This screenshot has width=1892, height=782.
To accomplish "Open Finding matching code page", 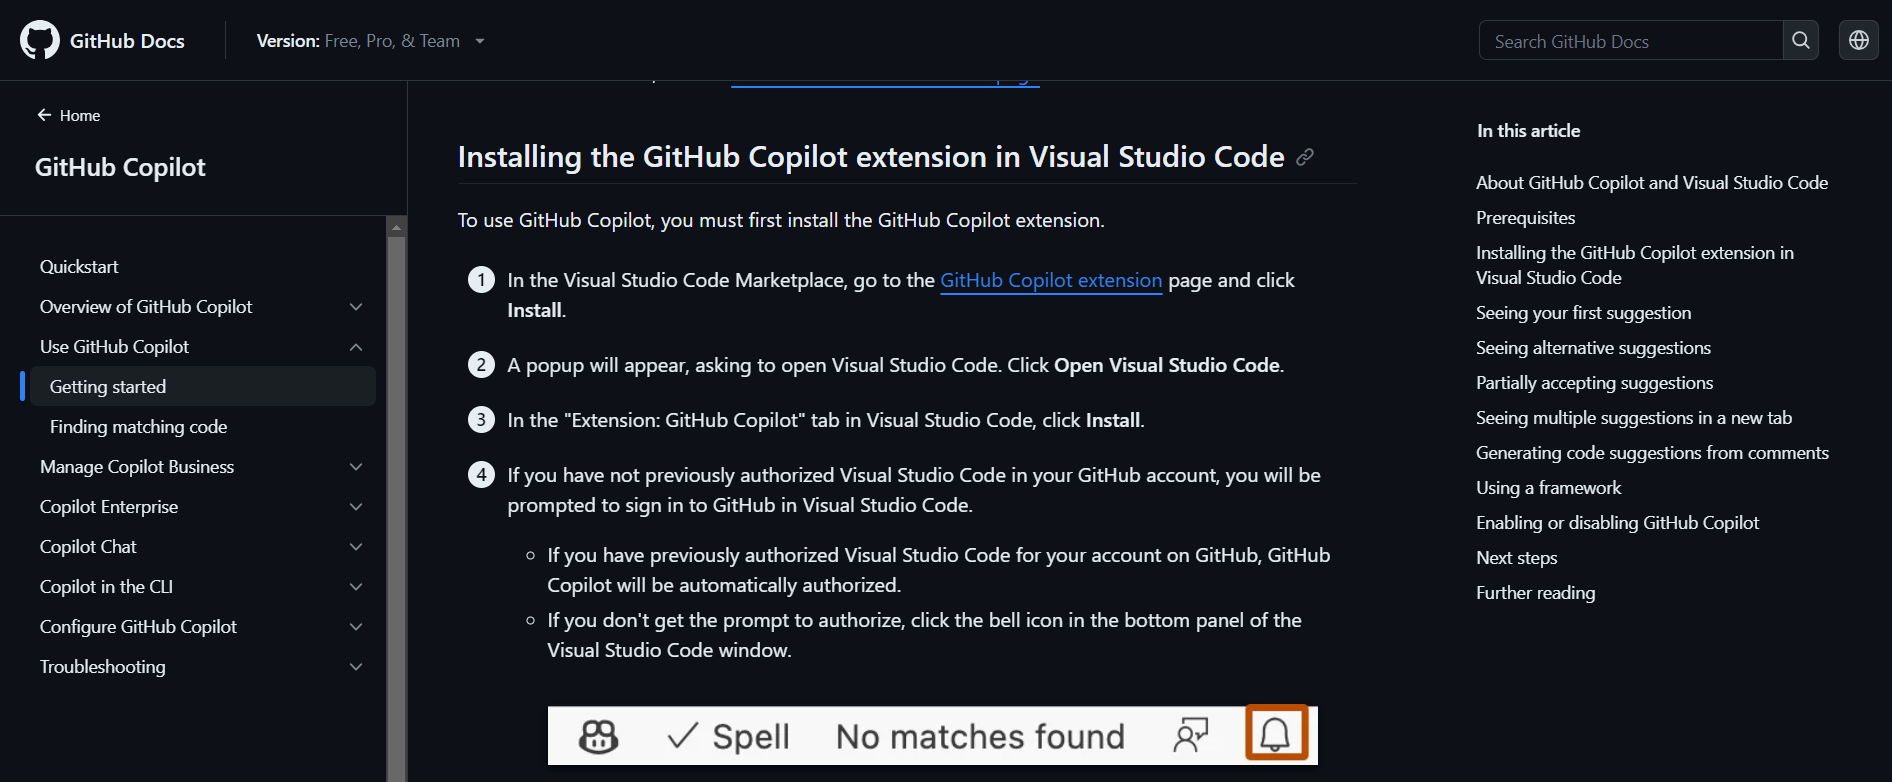I will pyautogui.click(x=138, y=427).
